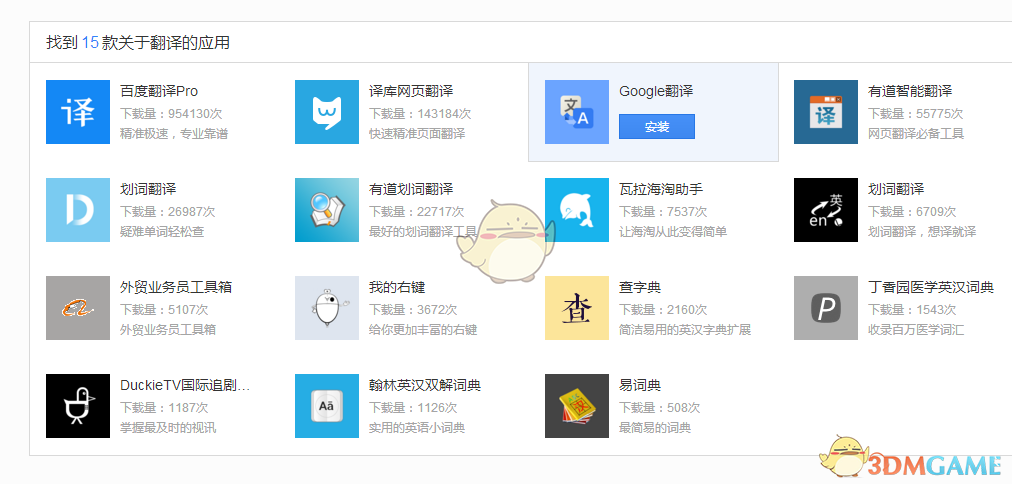Click the 实用的英语小词典 description
This screenshot has height=484, width=1012.
(x=417, y=428)
